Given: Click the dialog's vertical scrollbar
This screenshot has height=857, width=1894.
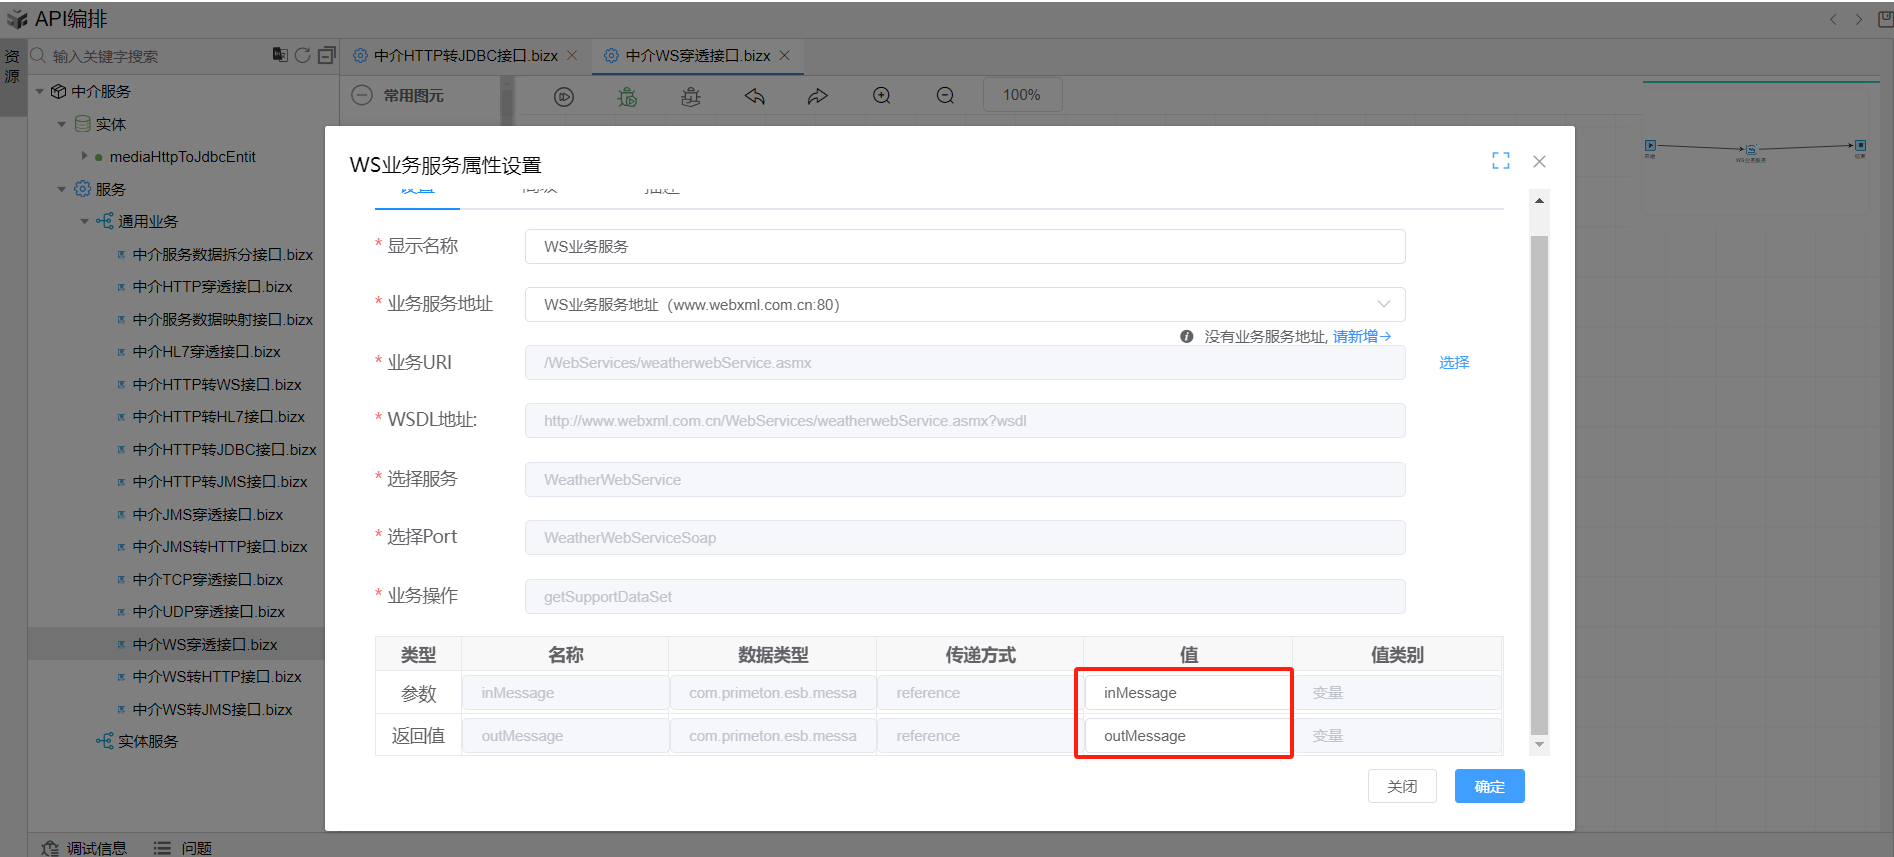Looking at the screenshot, I should tap(1539, 480).
